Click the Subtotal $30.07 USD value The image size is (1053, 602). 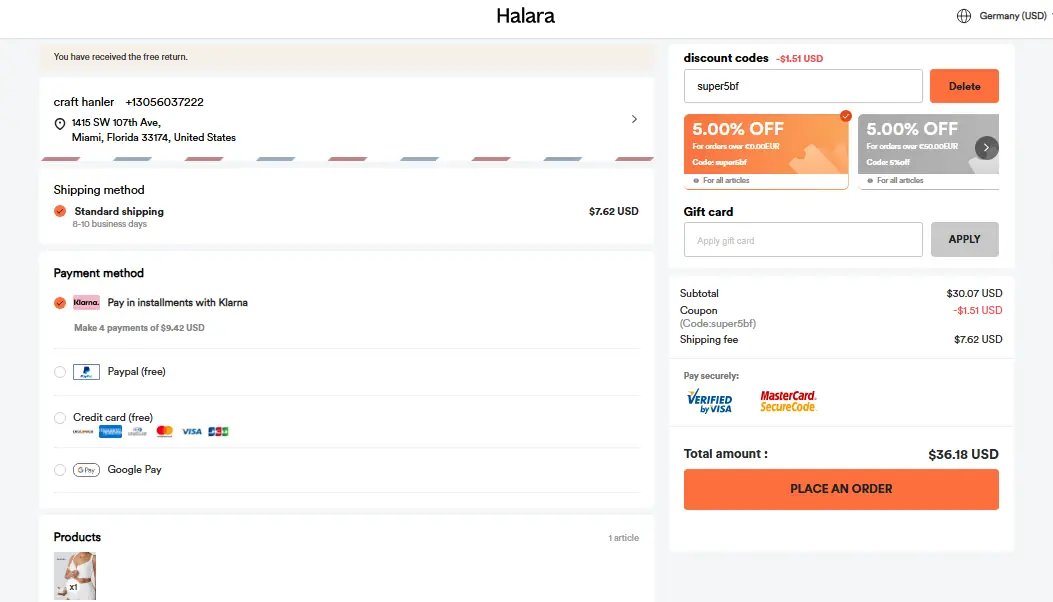point(974,294)
